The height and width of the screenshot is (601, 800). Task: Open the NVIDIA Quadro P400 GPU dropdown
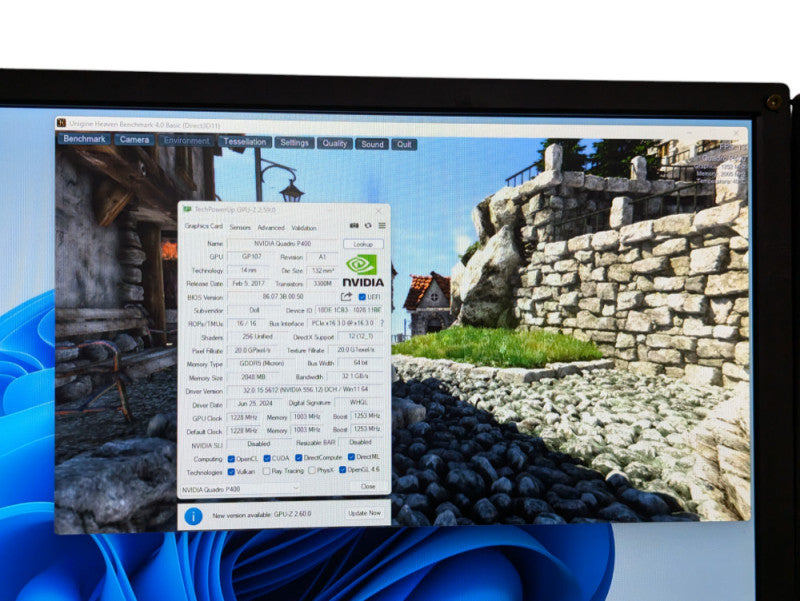tap(240, 489)
